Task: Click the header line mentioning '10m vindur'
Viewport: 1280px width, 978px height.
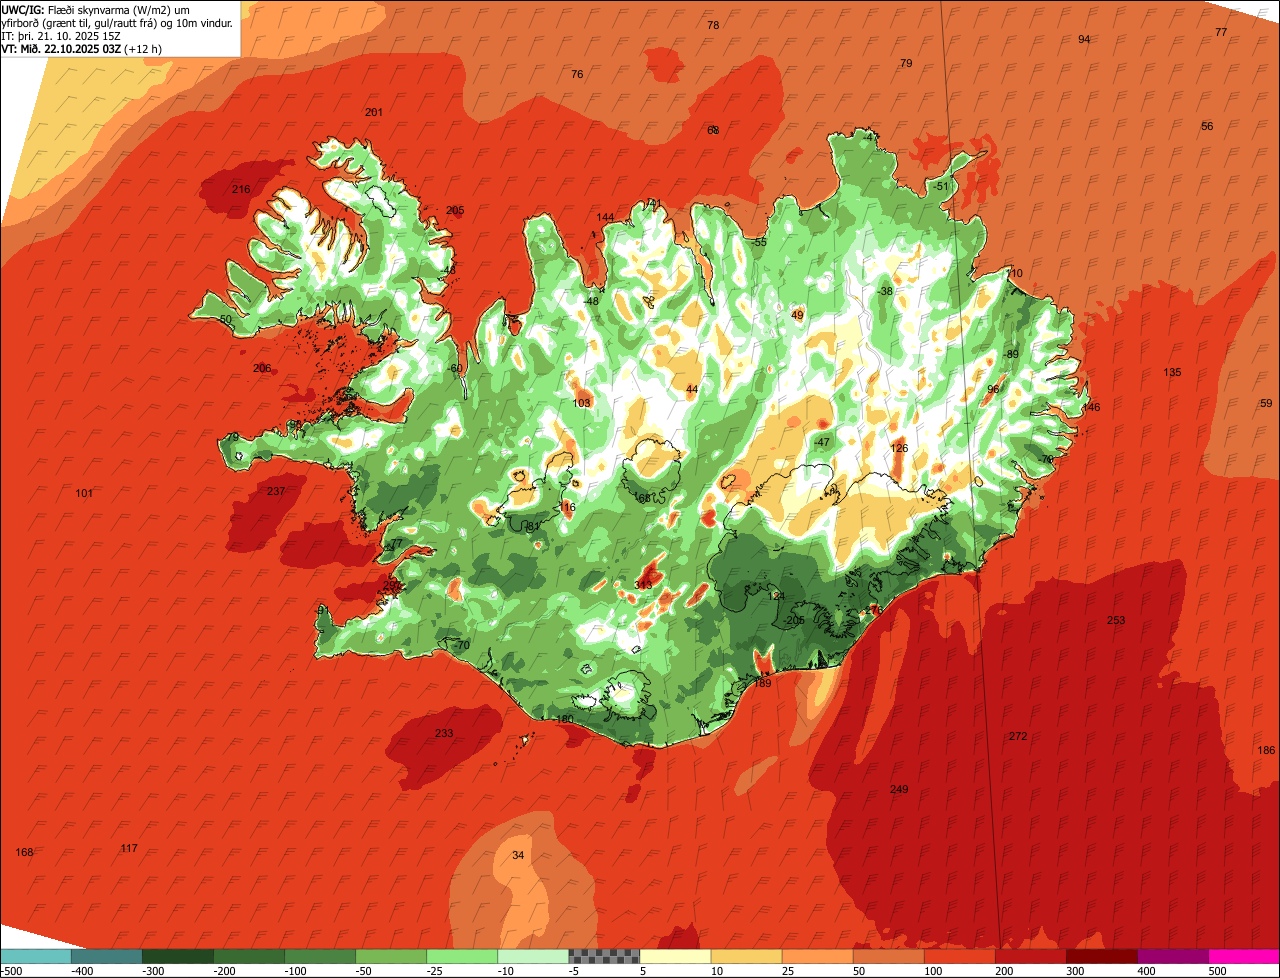Action: [117, 22]
